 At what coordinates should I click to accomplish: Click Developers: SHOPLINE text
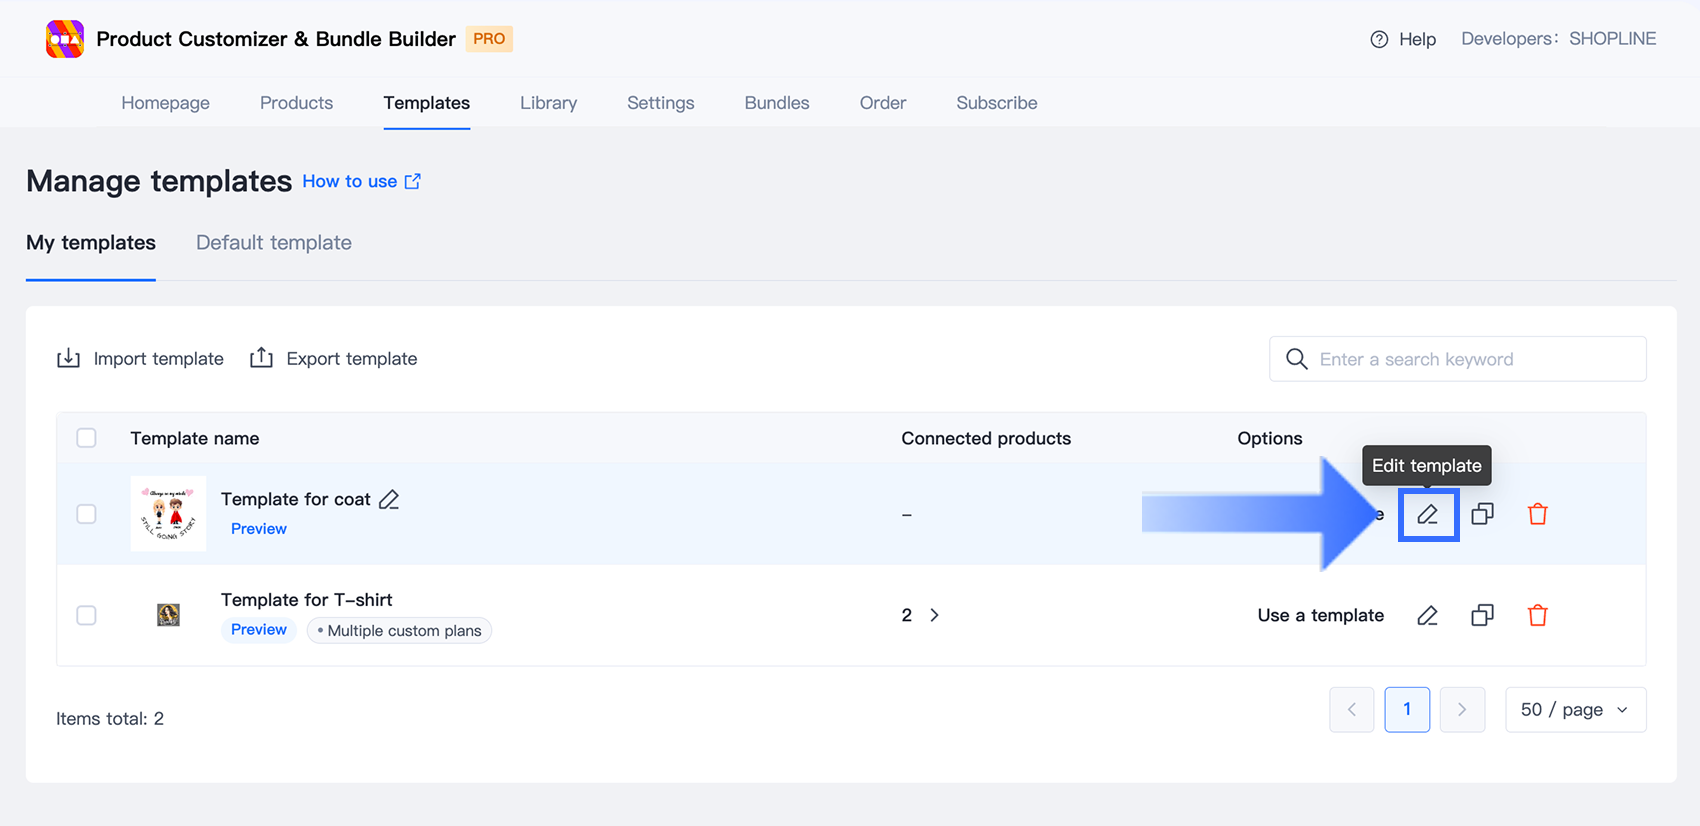1559,39
